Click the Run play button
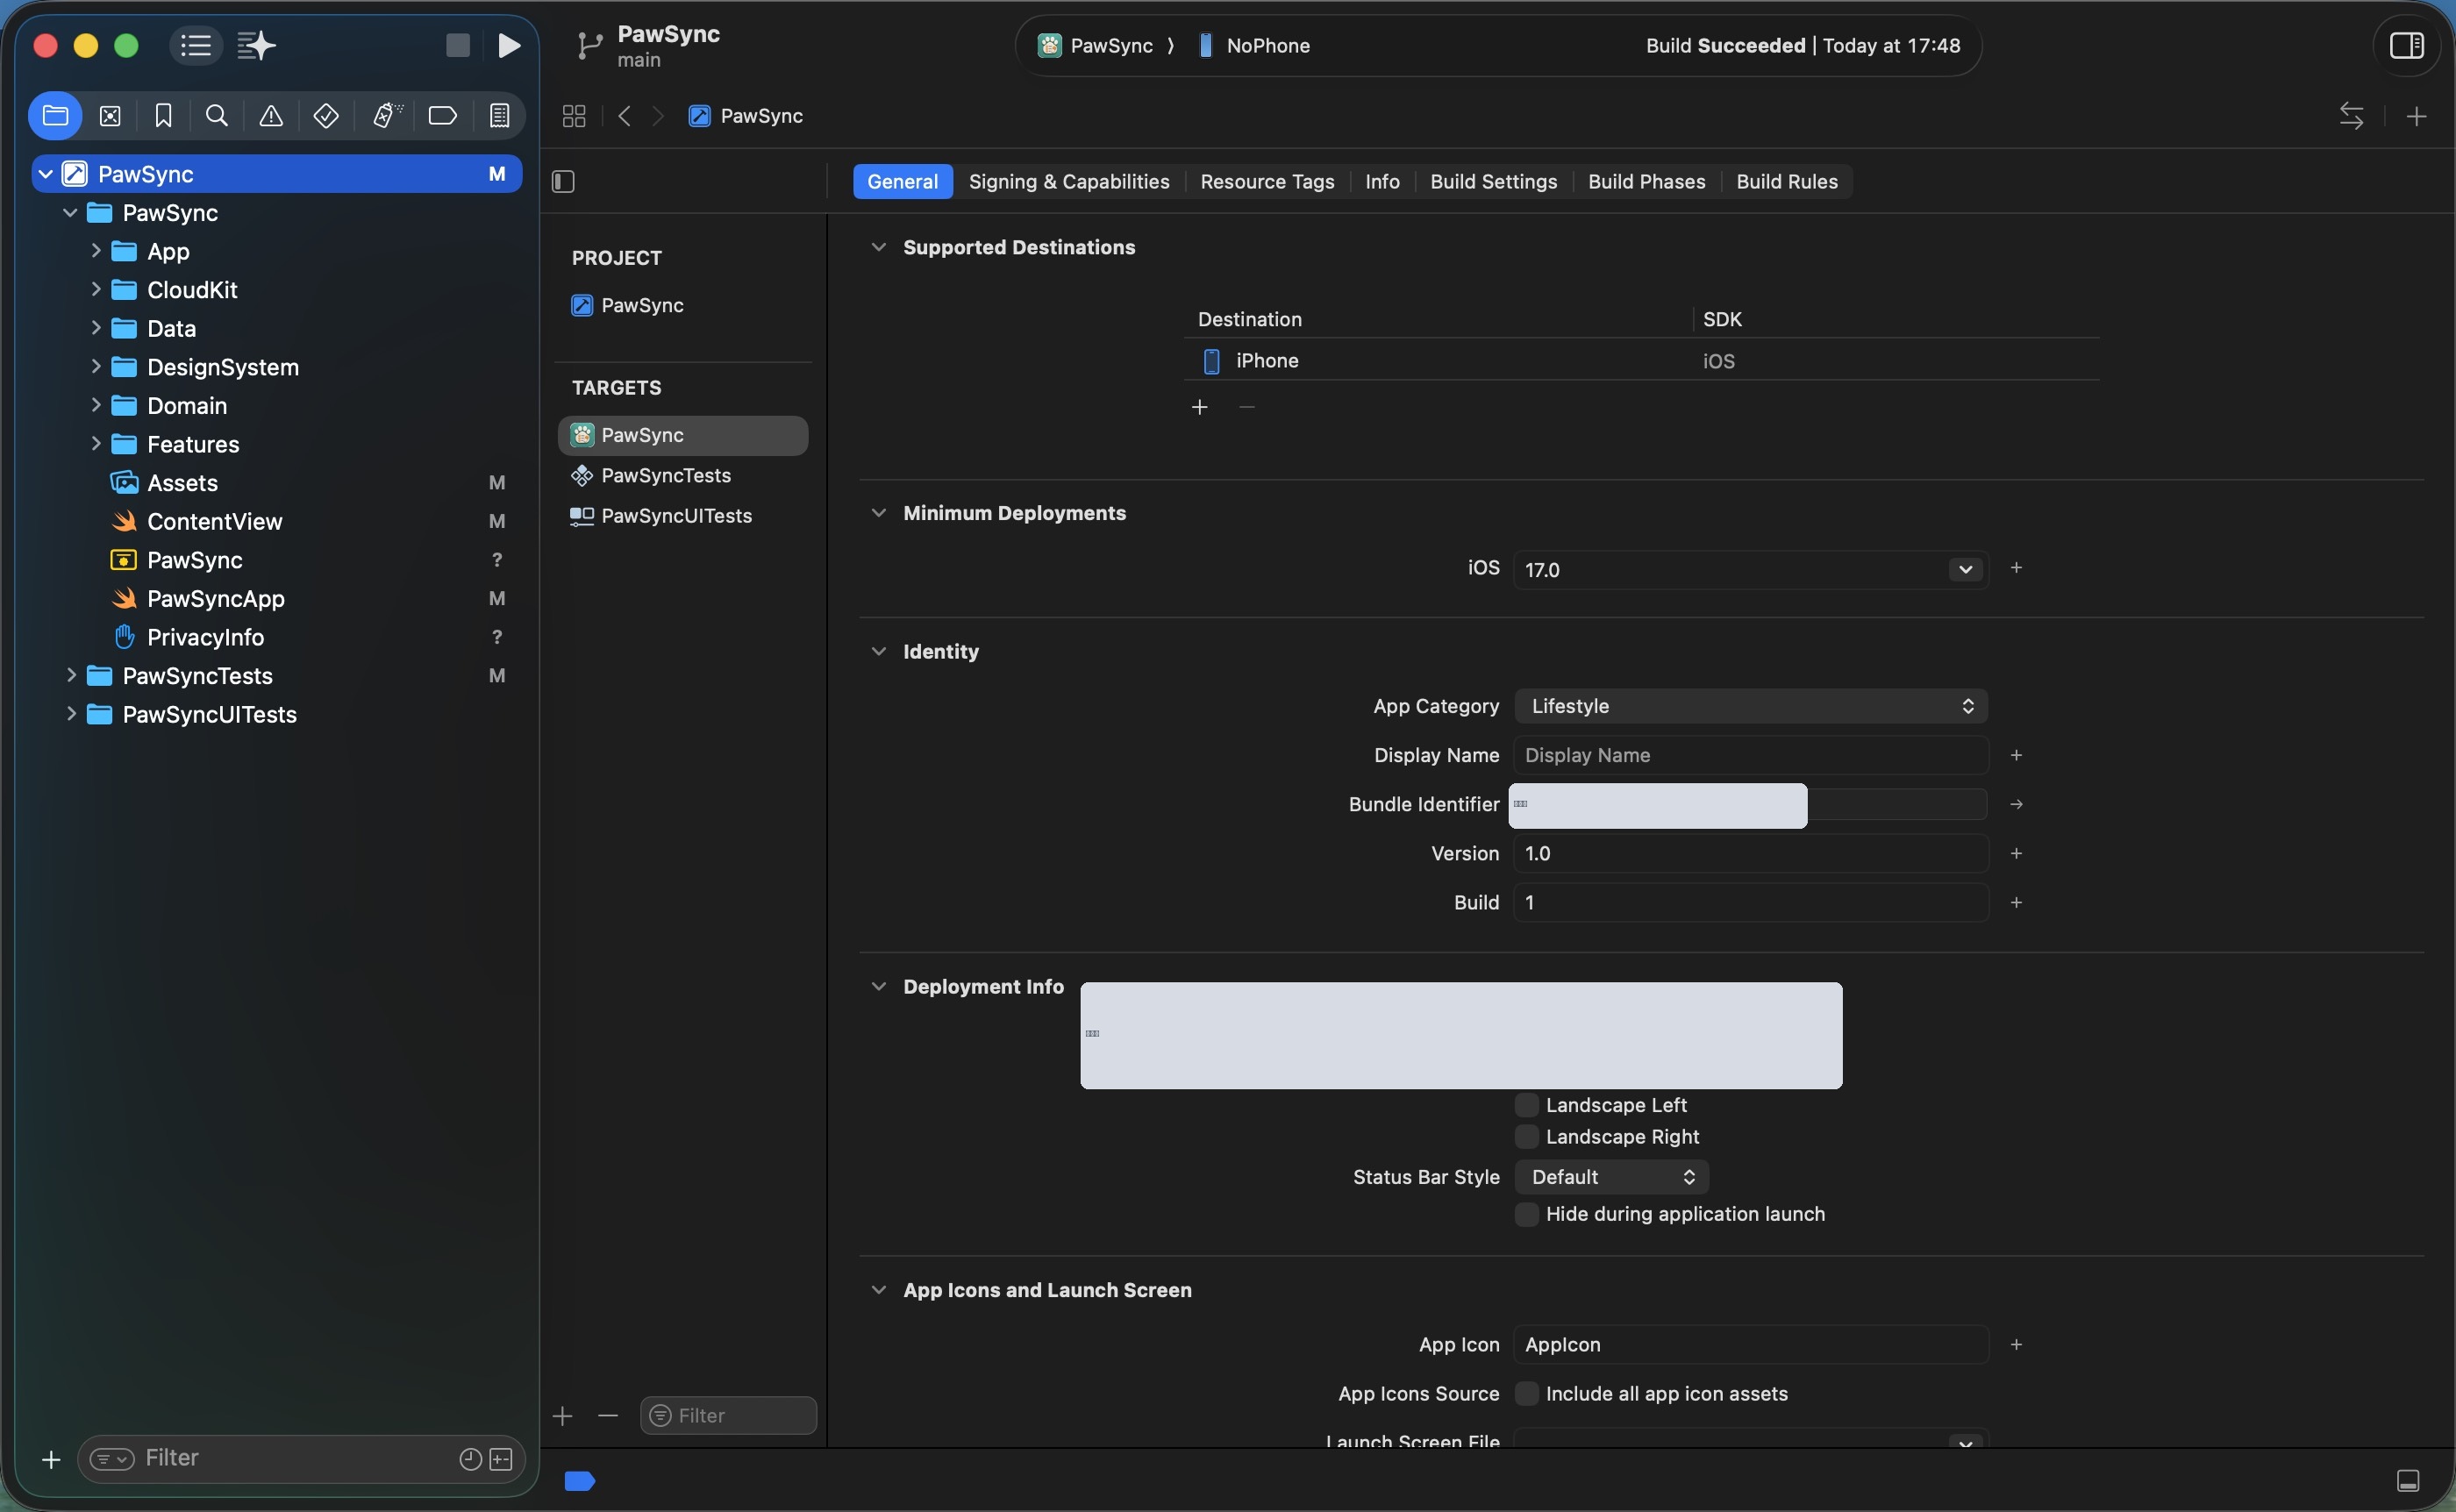Screen dimensions: 2456x1512 (509, 45)
